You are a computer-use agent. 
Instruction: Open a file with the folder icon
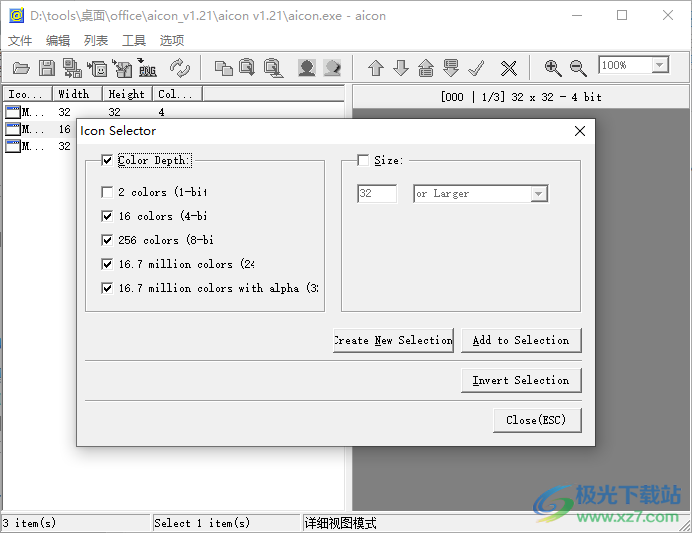[21, 68]
